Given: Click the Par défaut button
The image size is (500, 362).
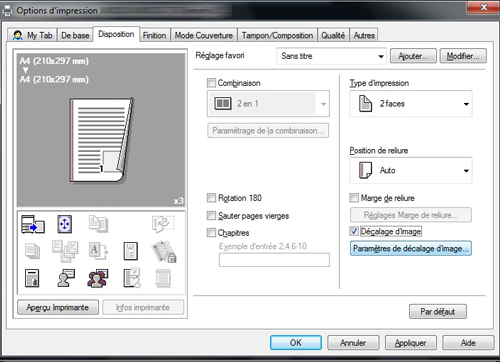Looking at the screenshot, I should [438, 312].
